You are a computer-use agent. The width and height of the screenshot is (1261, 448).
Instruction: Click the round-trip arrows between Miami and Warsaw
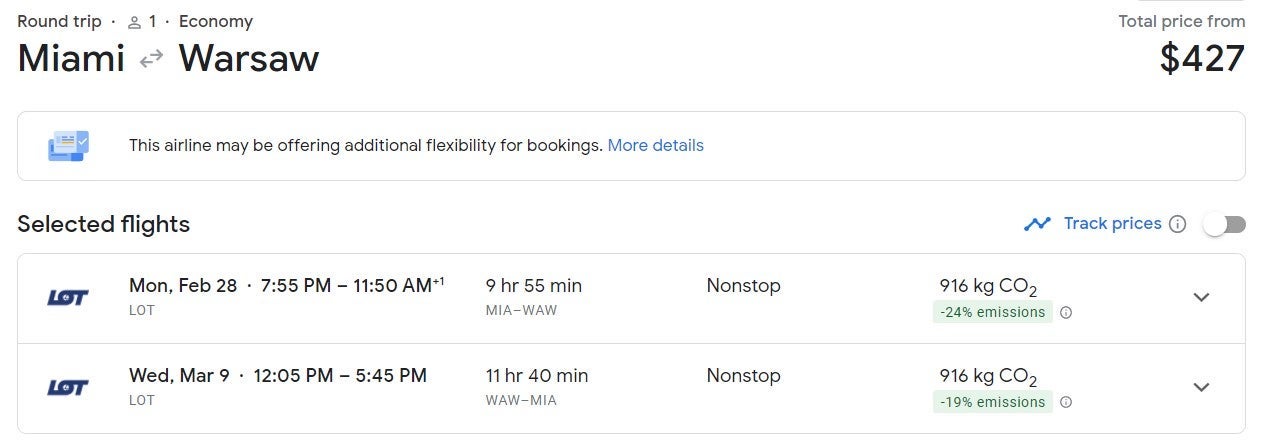point(151,59)
